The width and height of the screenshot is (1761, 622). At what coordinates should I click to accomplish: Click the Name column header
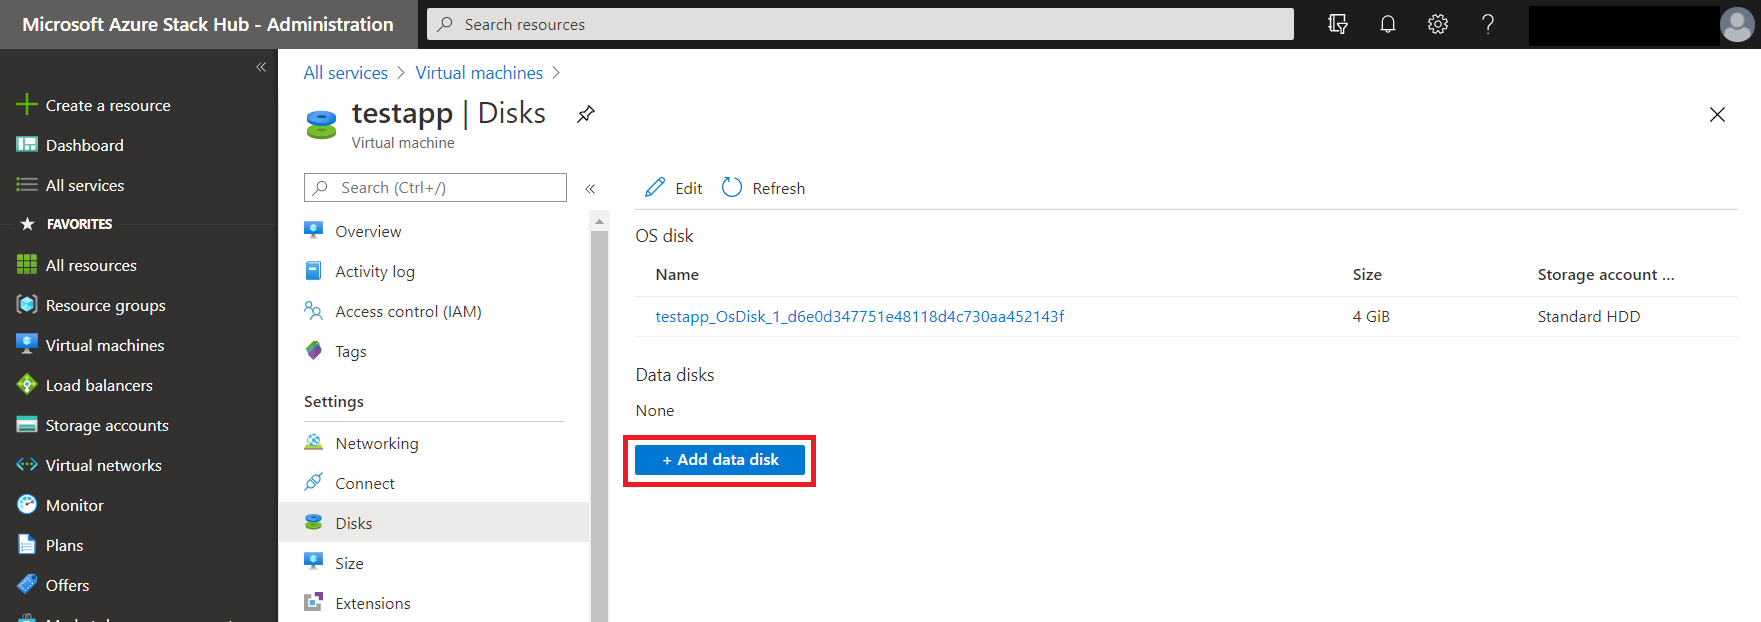tap(677, 274)
